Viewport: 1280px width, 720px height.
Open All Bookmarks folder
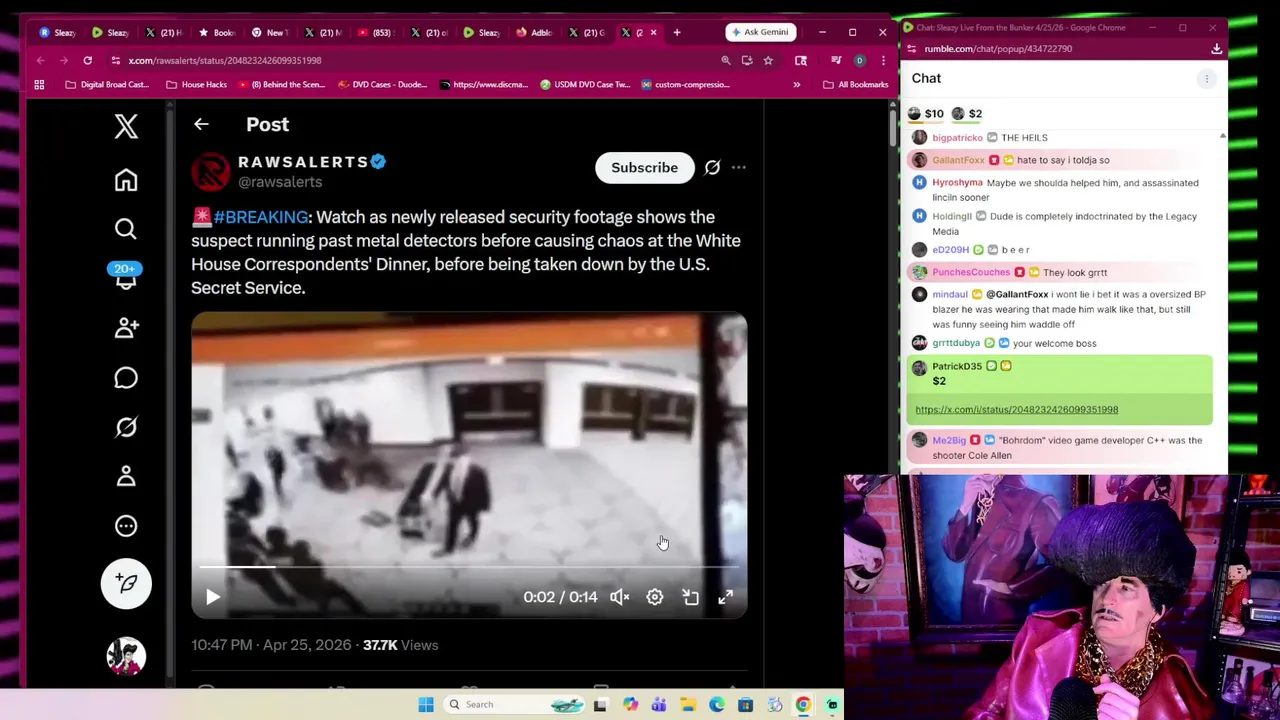coord(856,84)
